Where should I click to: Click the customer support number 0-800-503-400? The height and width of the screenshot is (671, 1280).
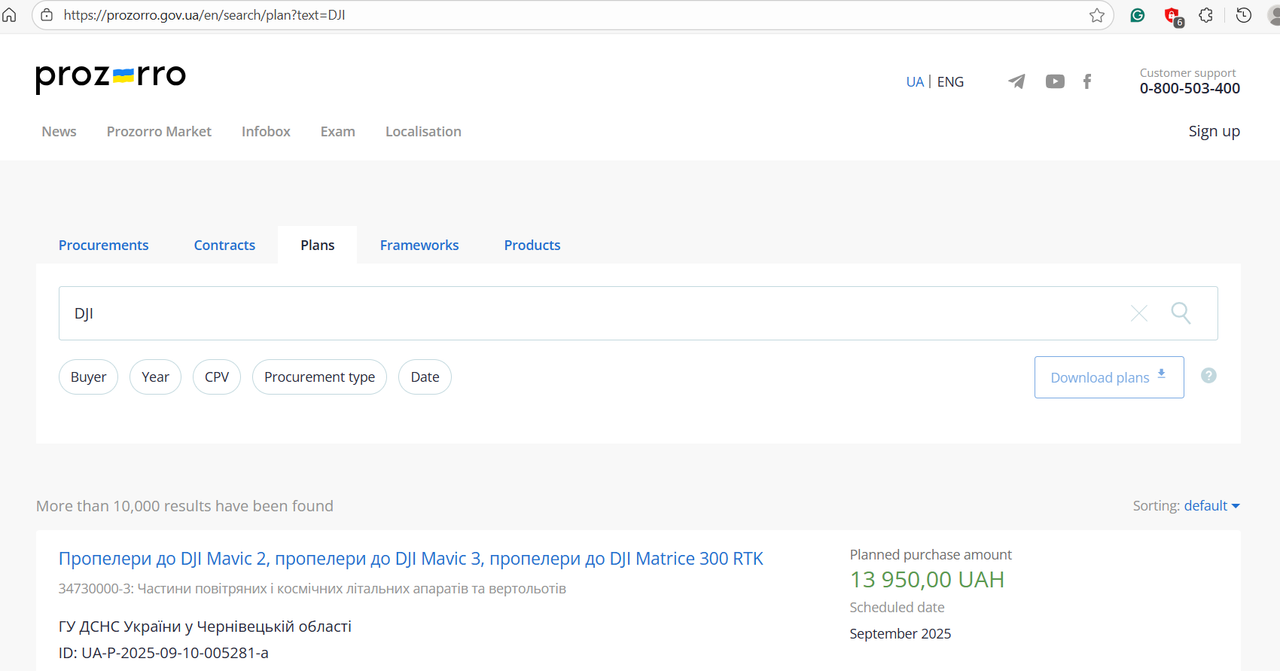[1190, 88]
